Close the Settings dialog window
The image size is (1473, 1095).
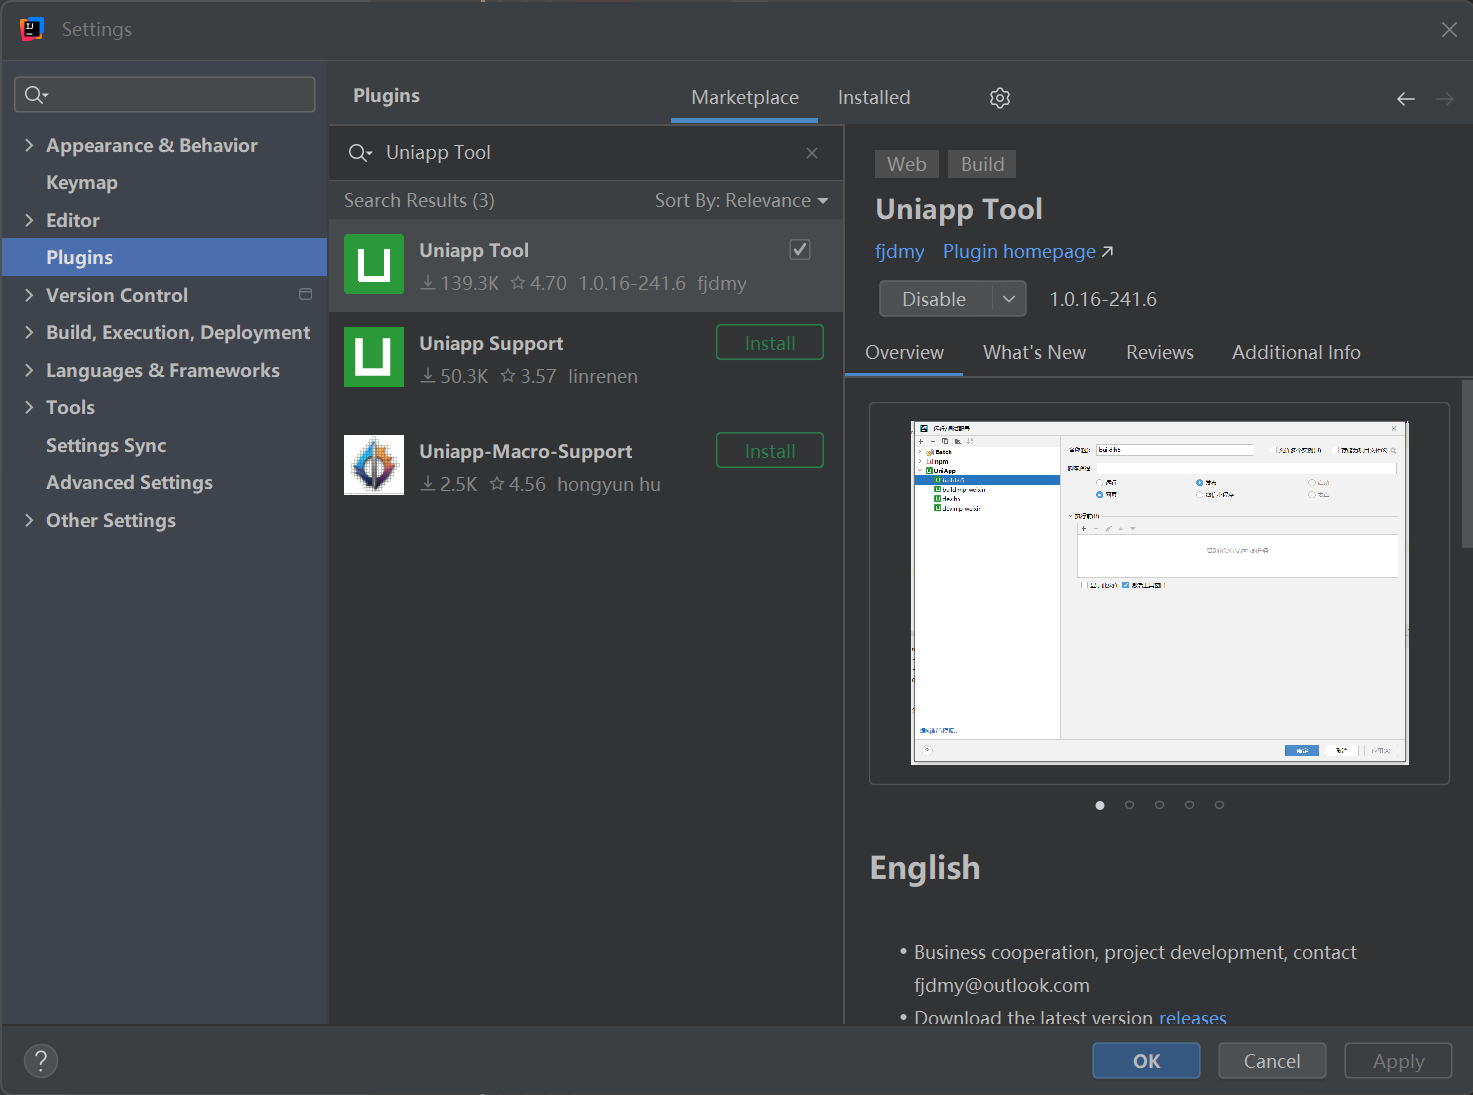pos(1449,30)
